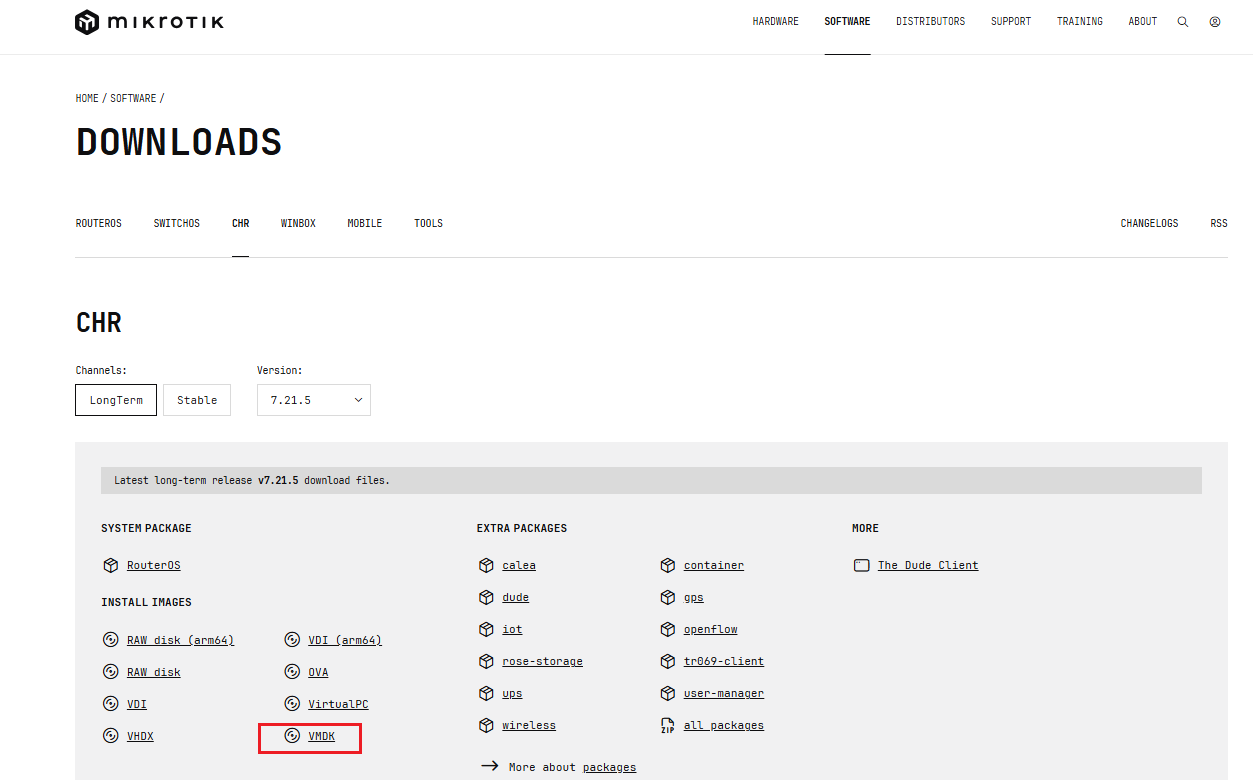Viewport: 1253px width, 780px height.
Task: Click package icon beside openflow
Action: (x=668, y=629)
